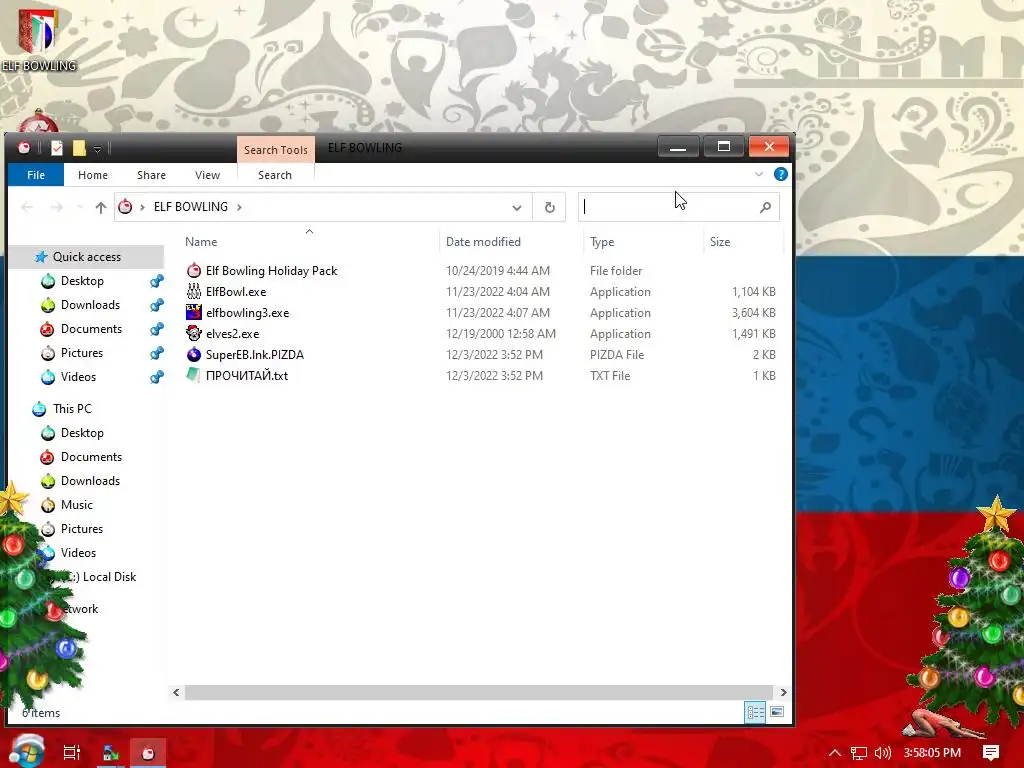Sort files by Size column header
The height and width of the screenshot is (768, 1024).
tap(720, 242)
